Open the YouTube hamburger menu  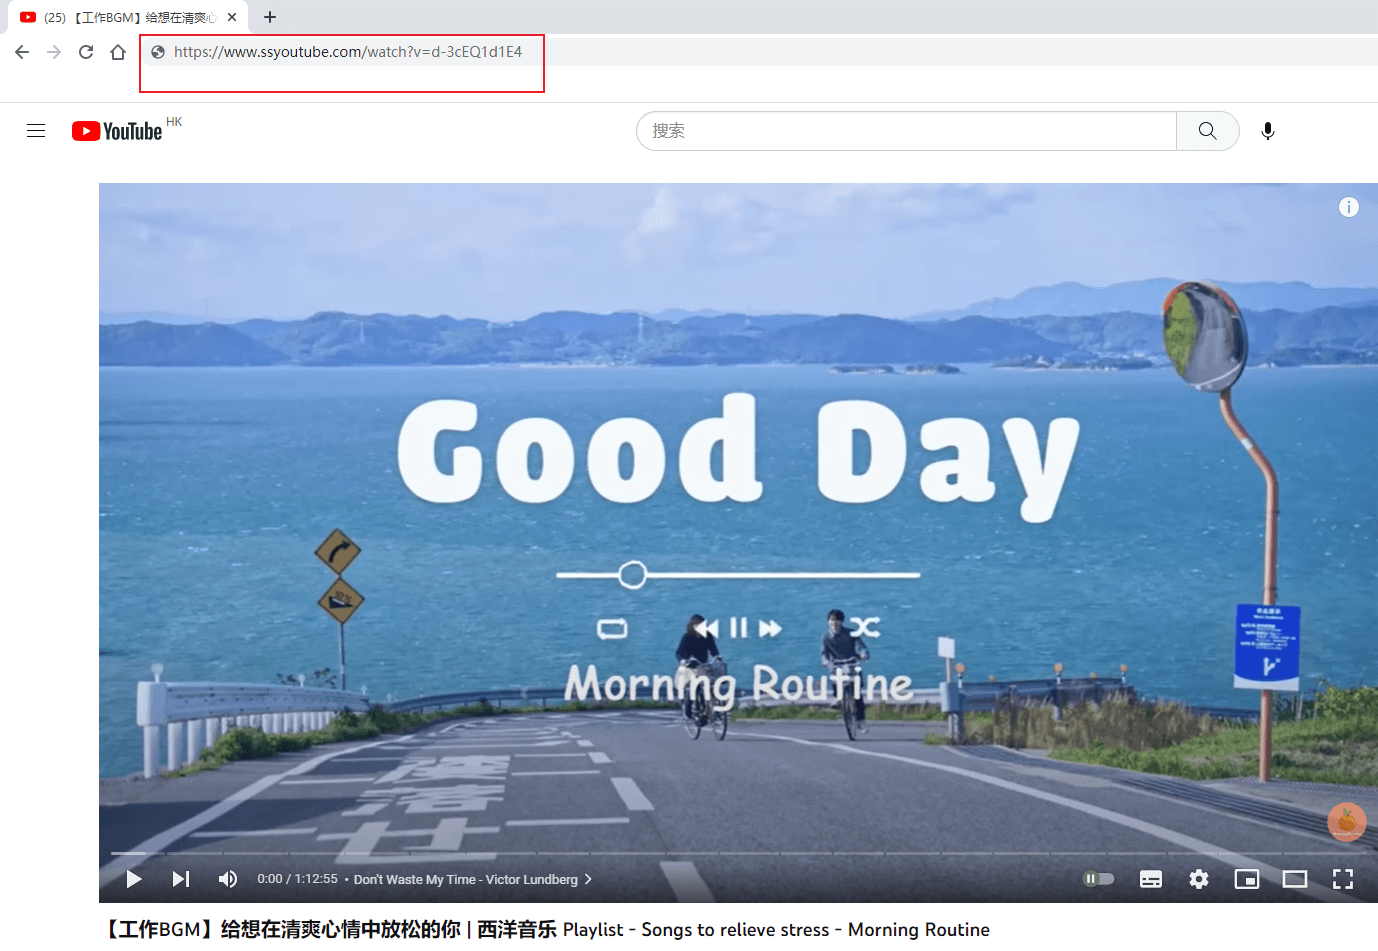click(x=36, y=130)
